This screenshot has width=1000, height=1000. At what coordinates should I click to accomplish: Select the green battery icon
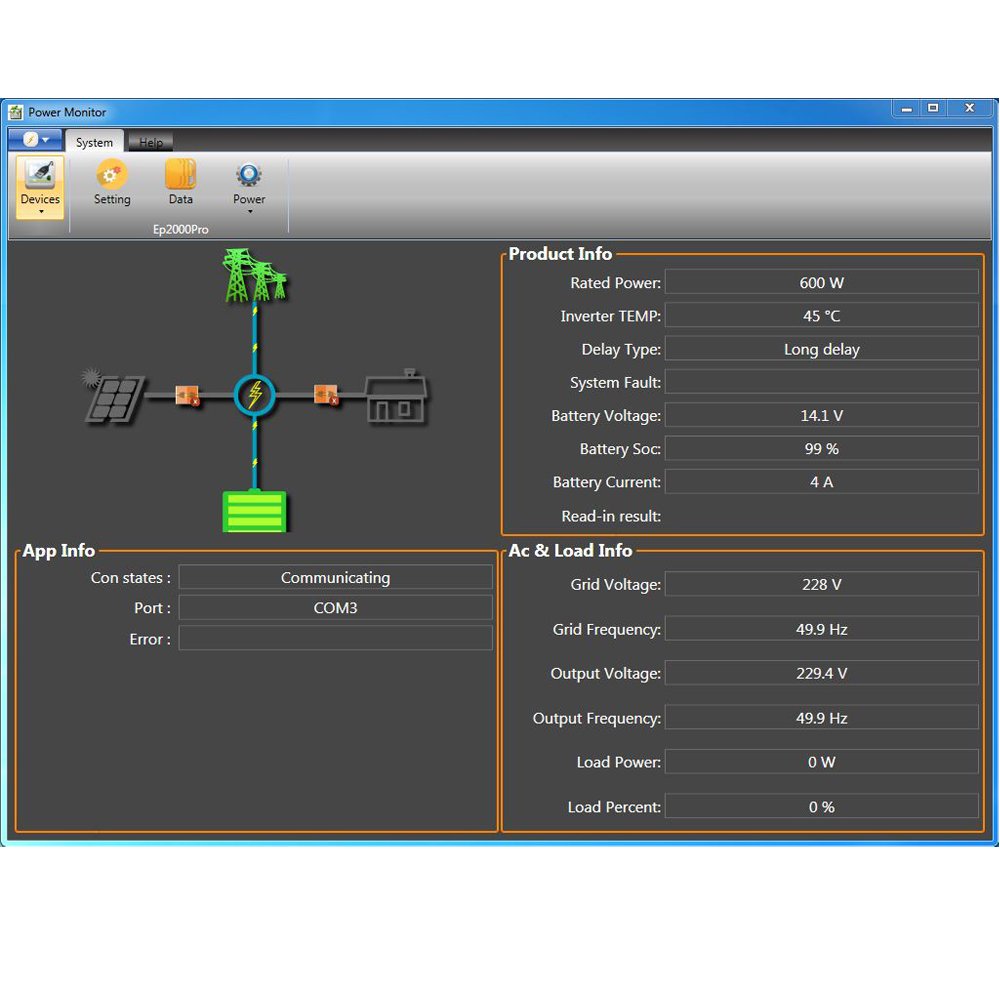[x=254, y=511]
